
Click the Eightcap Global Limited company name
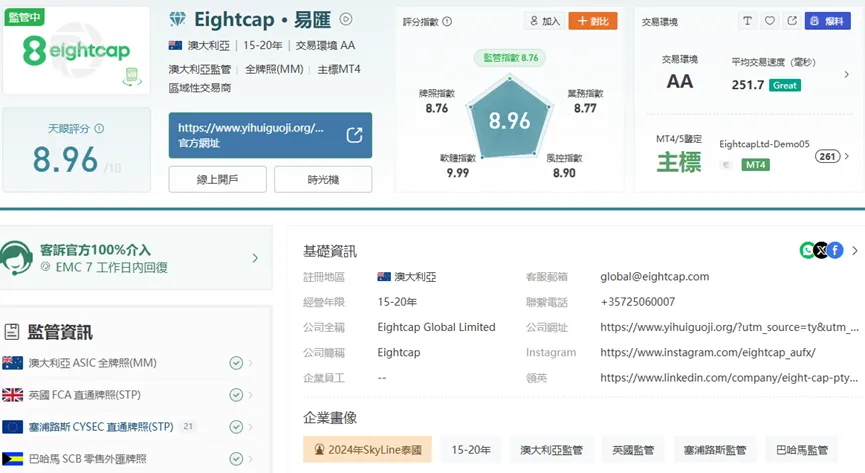(x=436, y=327)
